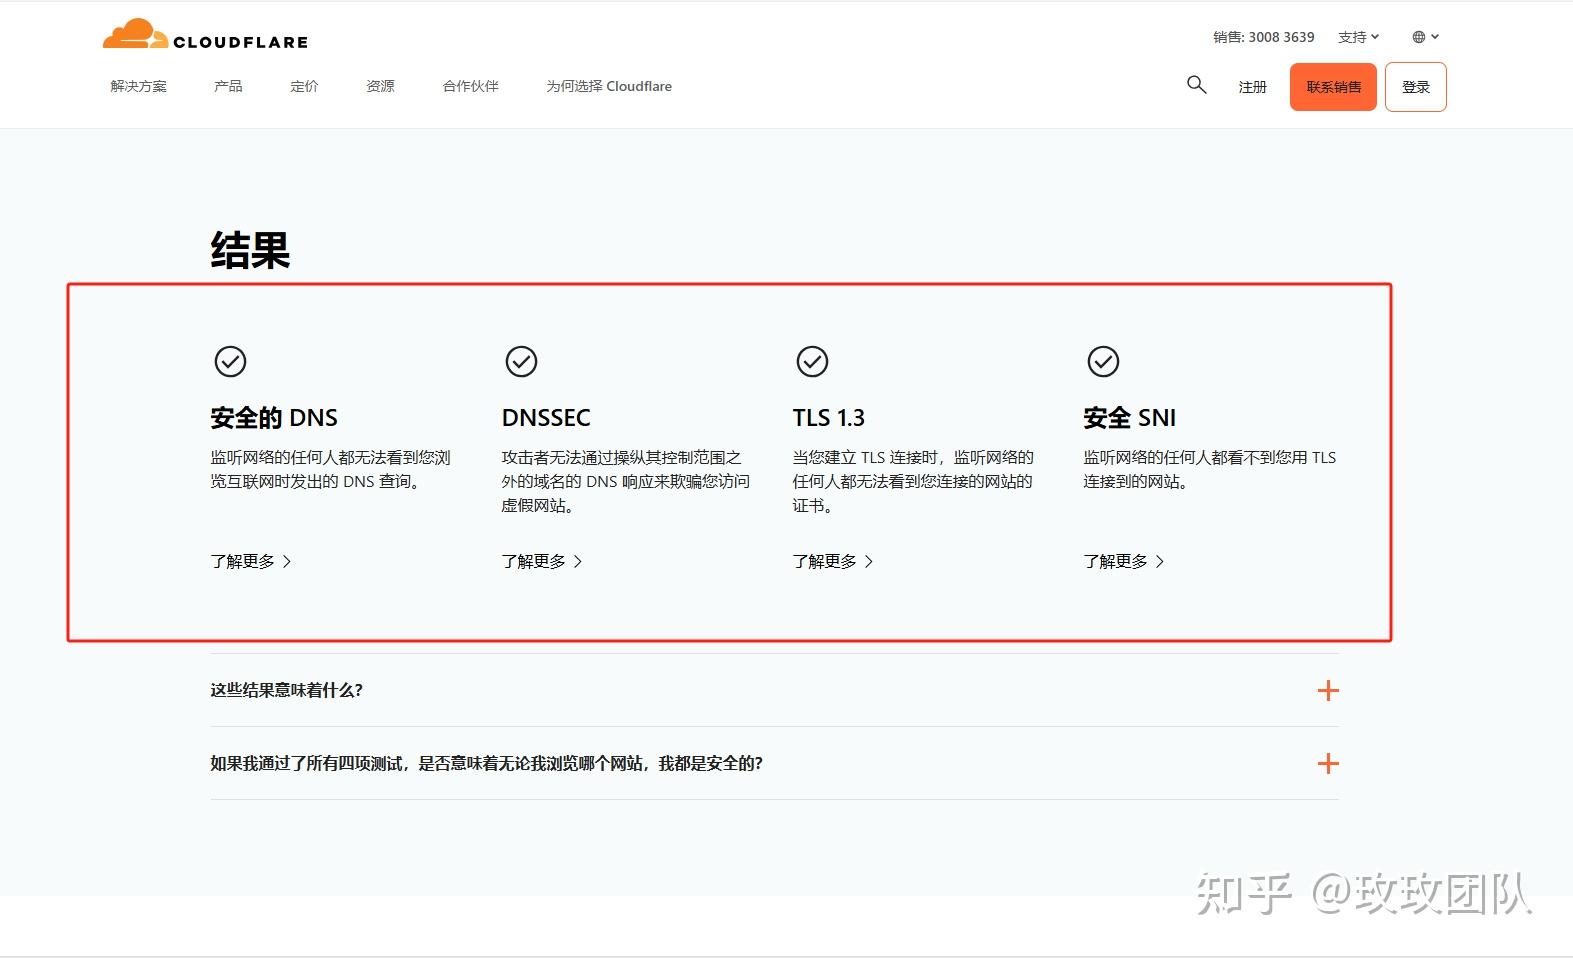
Task: Click the checkmark icon above 安全 SNI
Action: pyautogui.click(x=1103, y=361)
